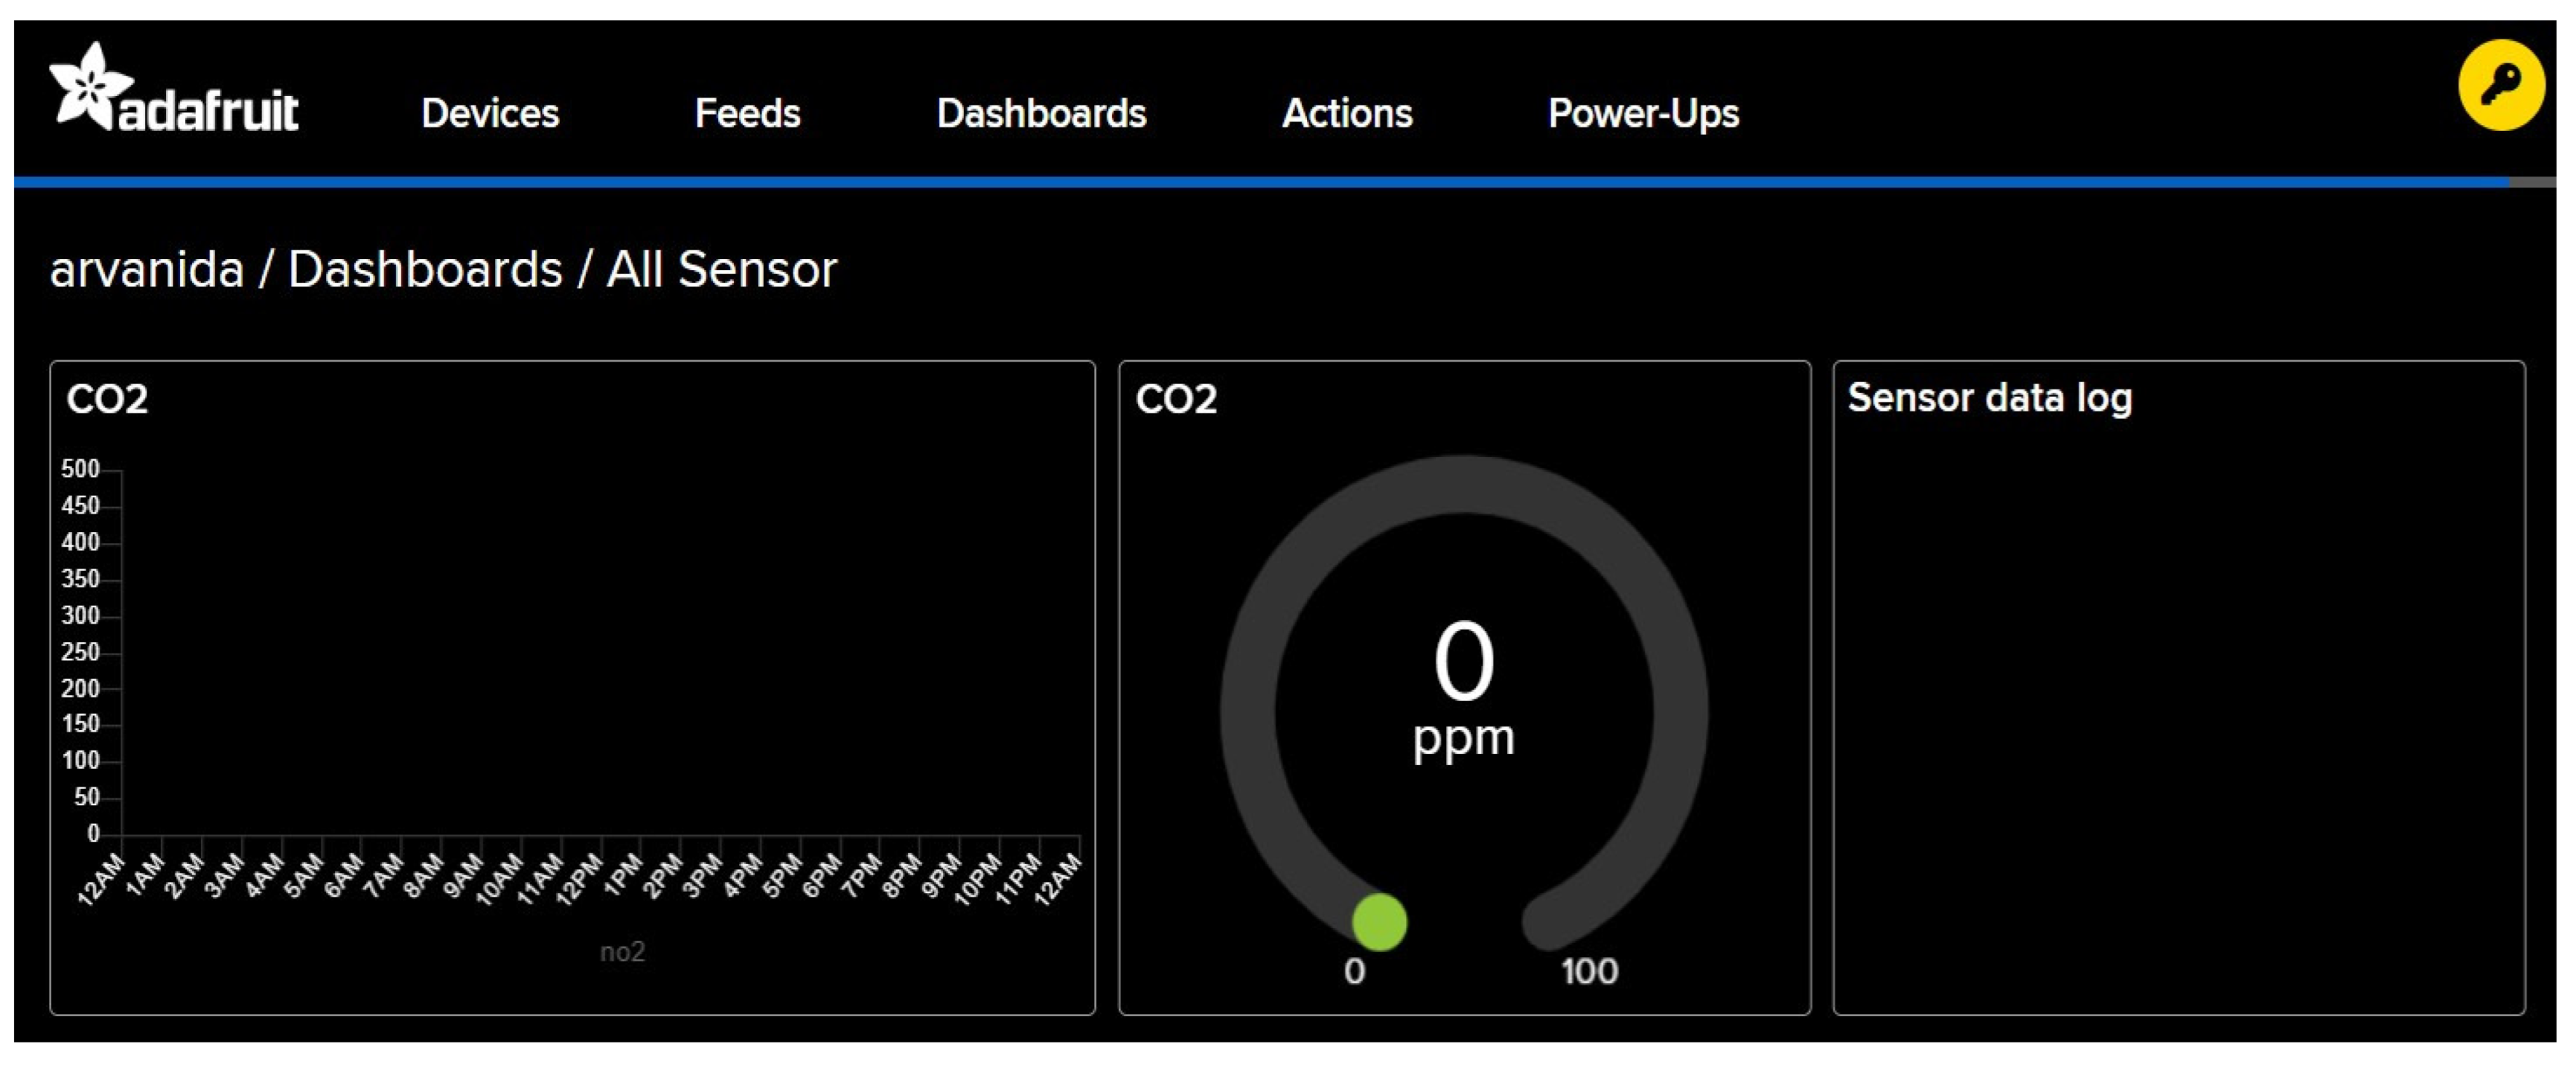
Task: Click the no2 chart legend label
Action: pyautogui.click(x=622, y=951)
